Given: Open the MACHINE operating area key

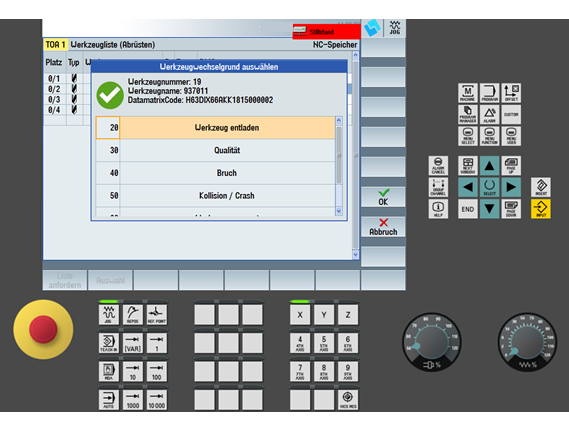Looking at the screenshot, I should tap(467, 93).
